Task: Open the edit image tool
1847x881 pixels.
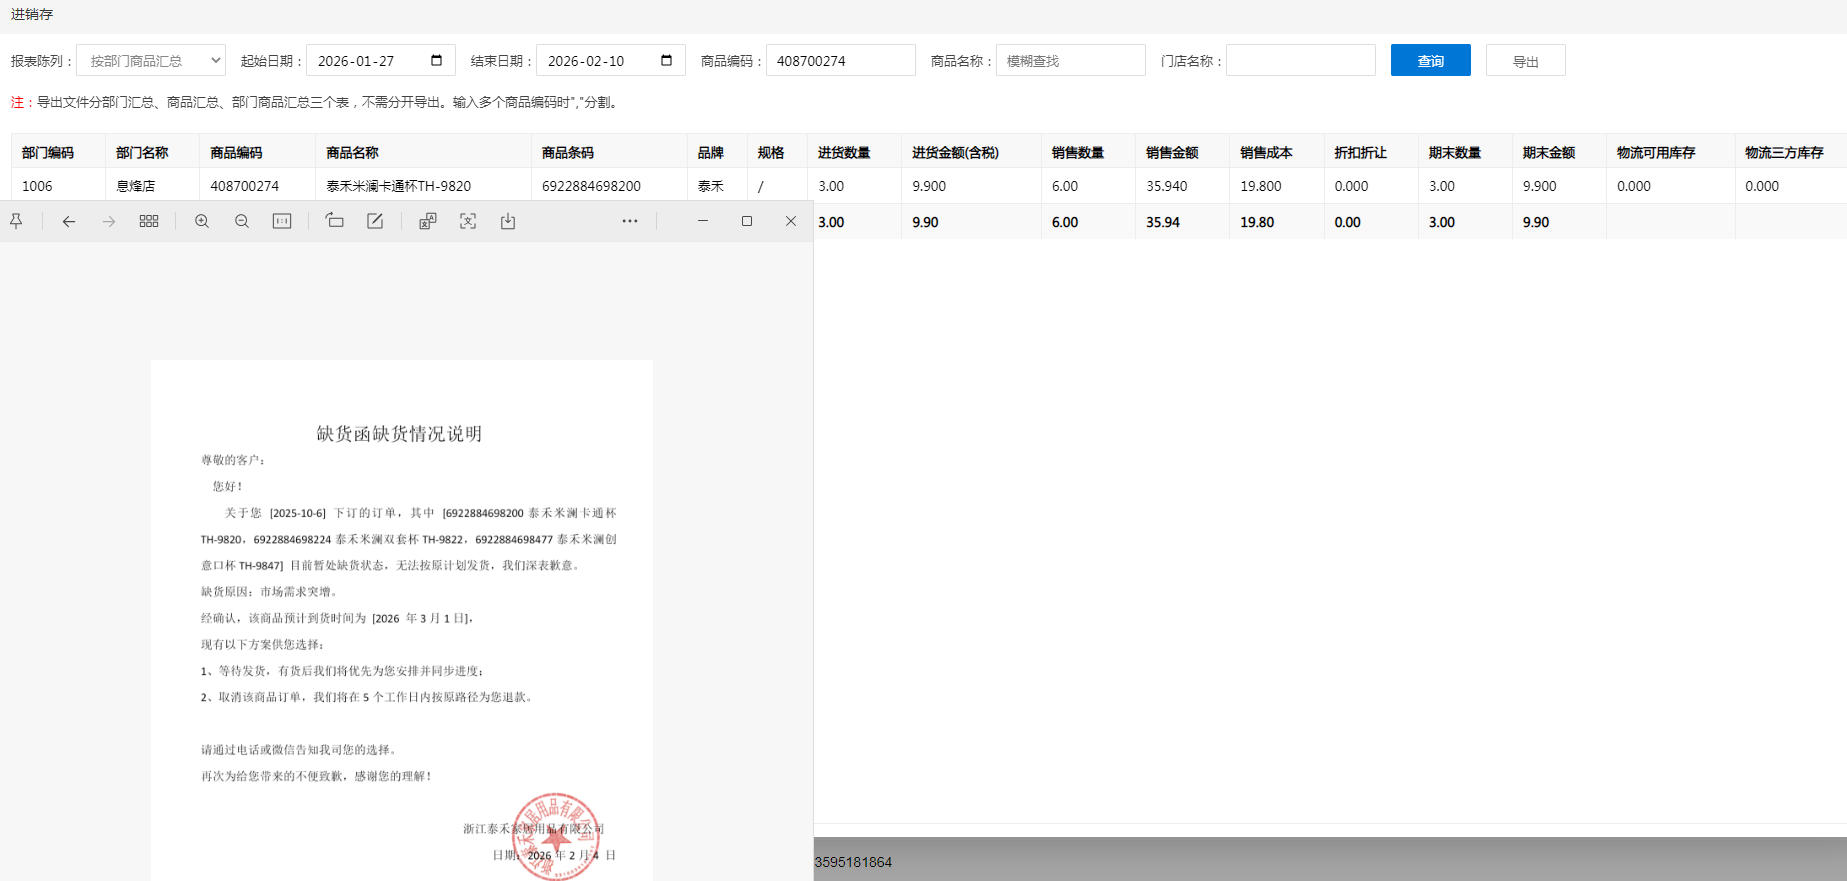Action: coord(375,221)
